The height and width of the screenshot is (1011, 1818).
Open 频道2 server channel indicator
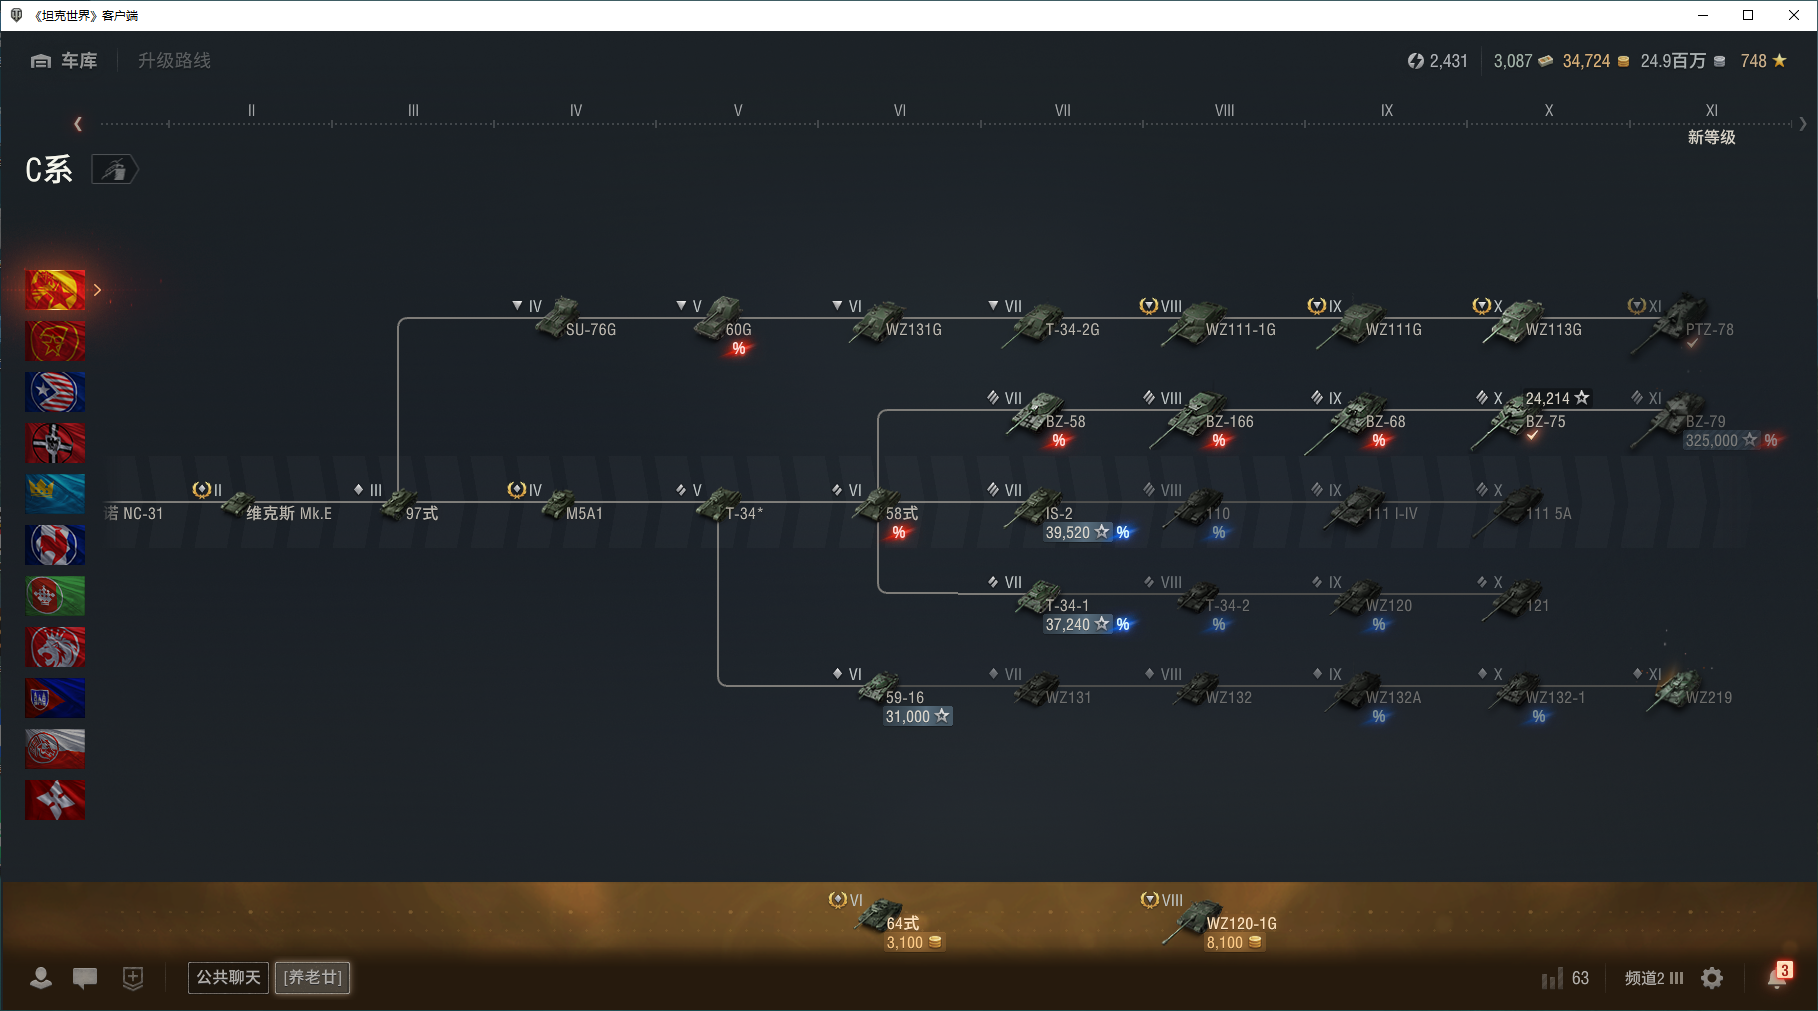(1654, 978)
